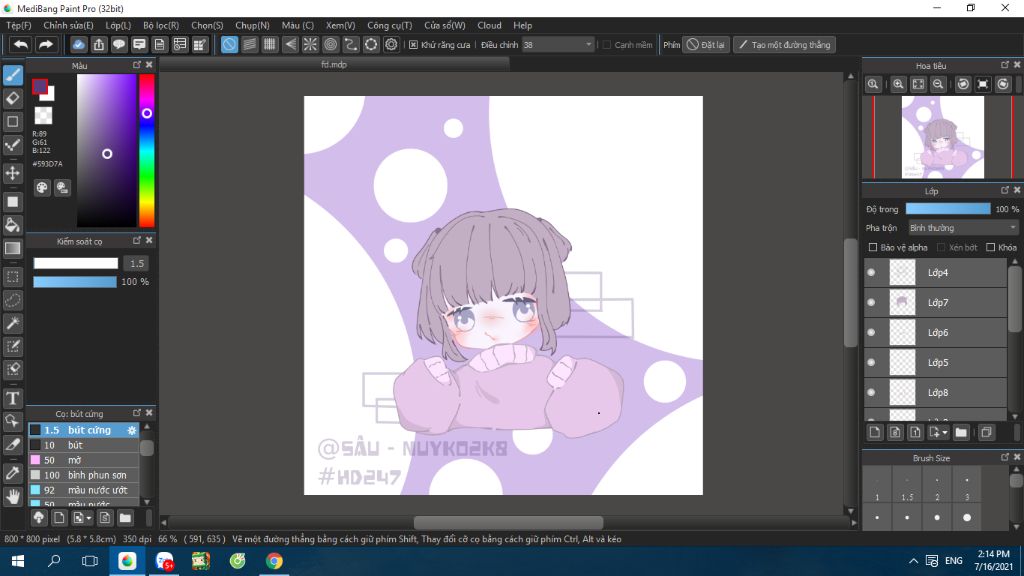The width and height of the screenshot is (1024, 576).
Task: Select the Magic Wand tool
Action: [x=12, y=323]
